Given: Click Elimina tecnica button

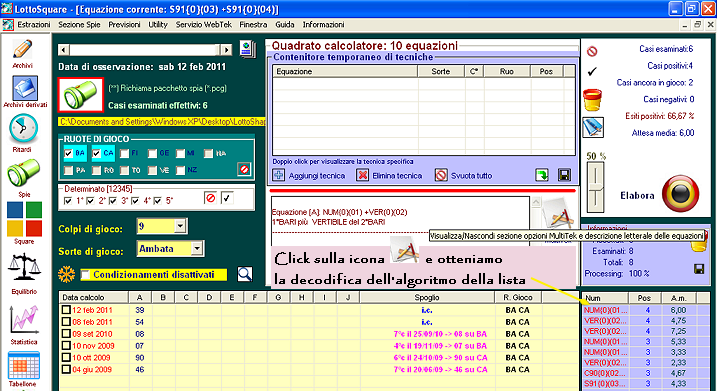Looking at the screenshot, I should (389, 176).
